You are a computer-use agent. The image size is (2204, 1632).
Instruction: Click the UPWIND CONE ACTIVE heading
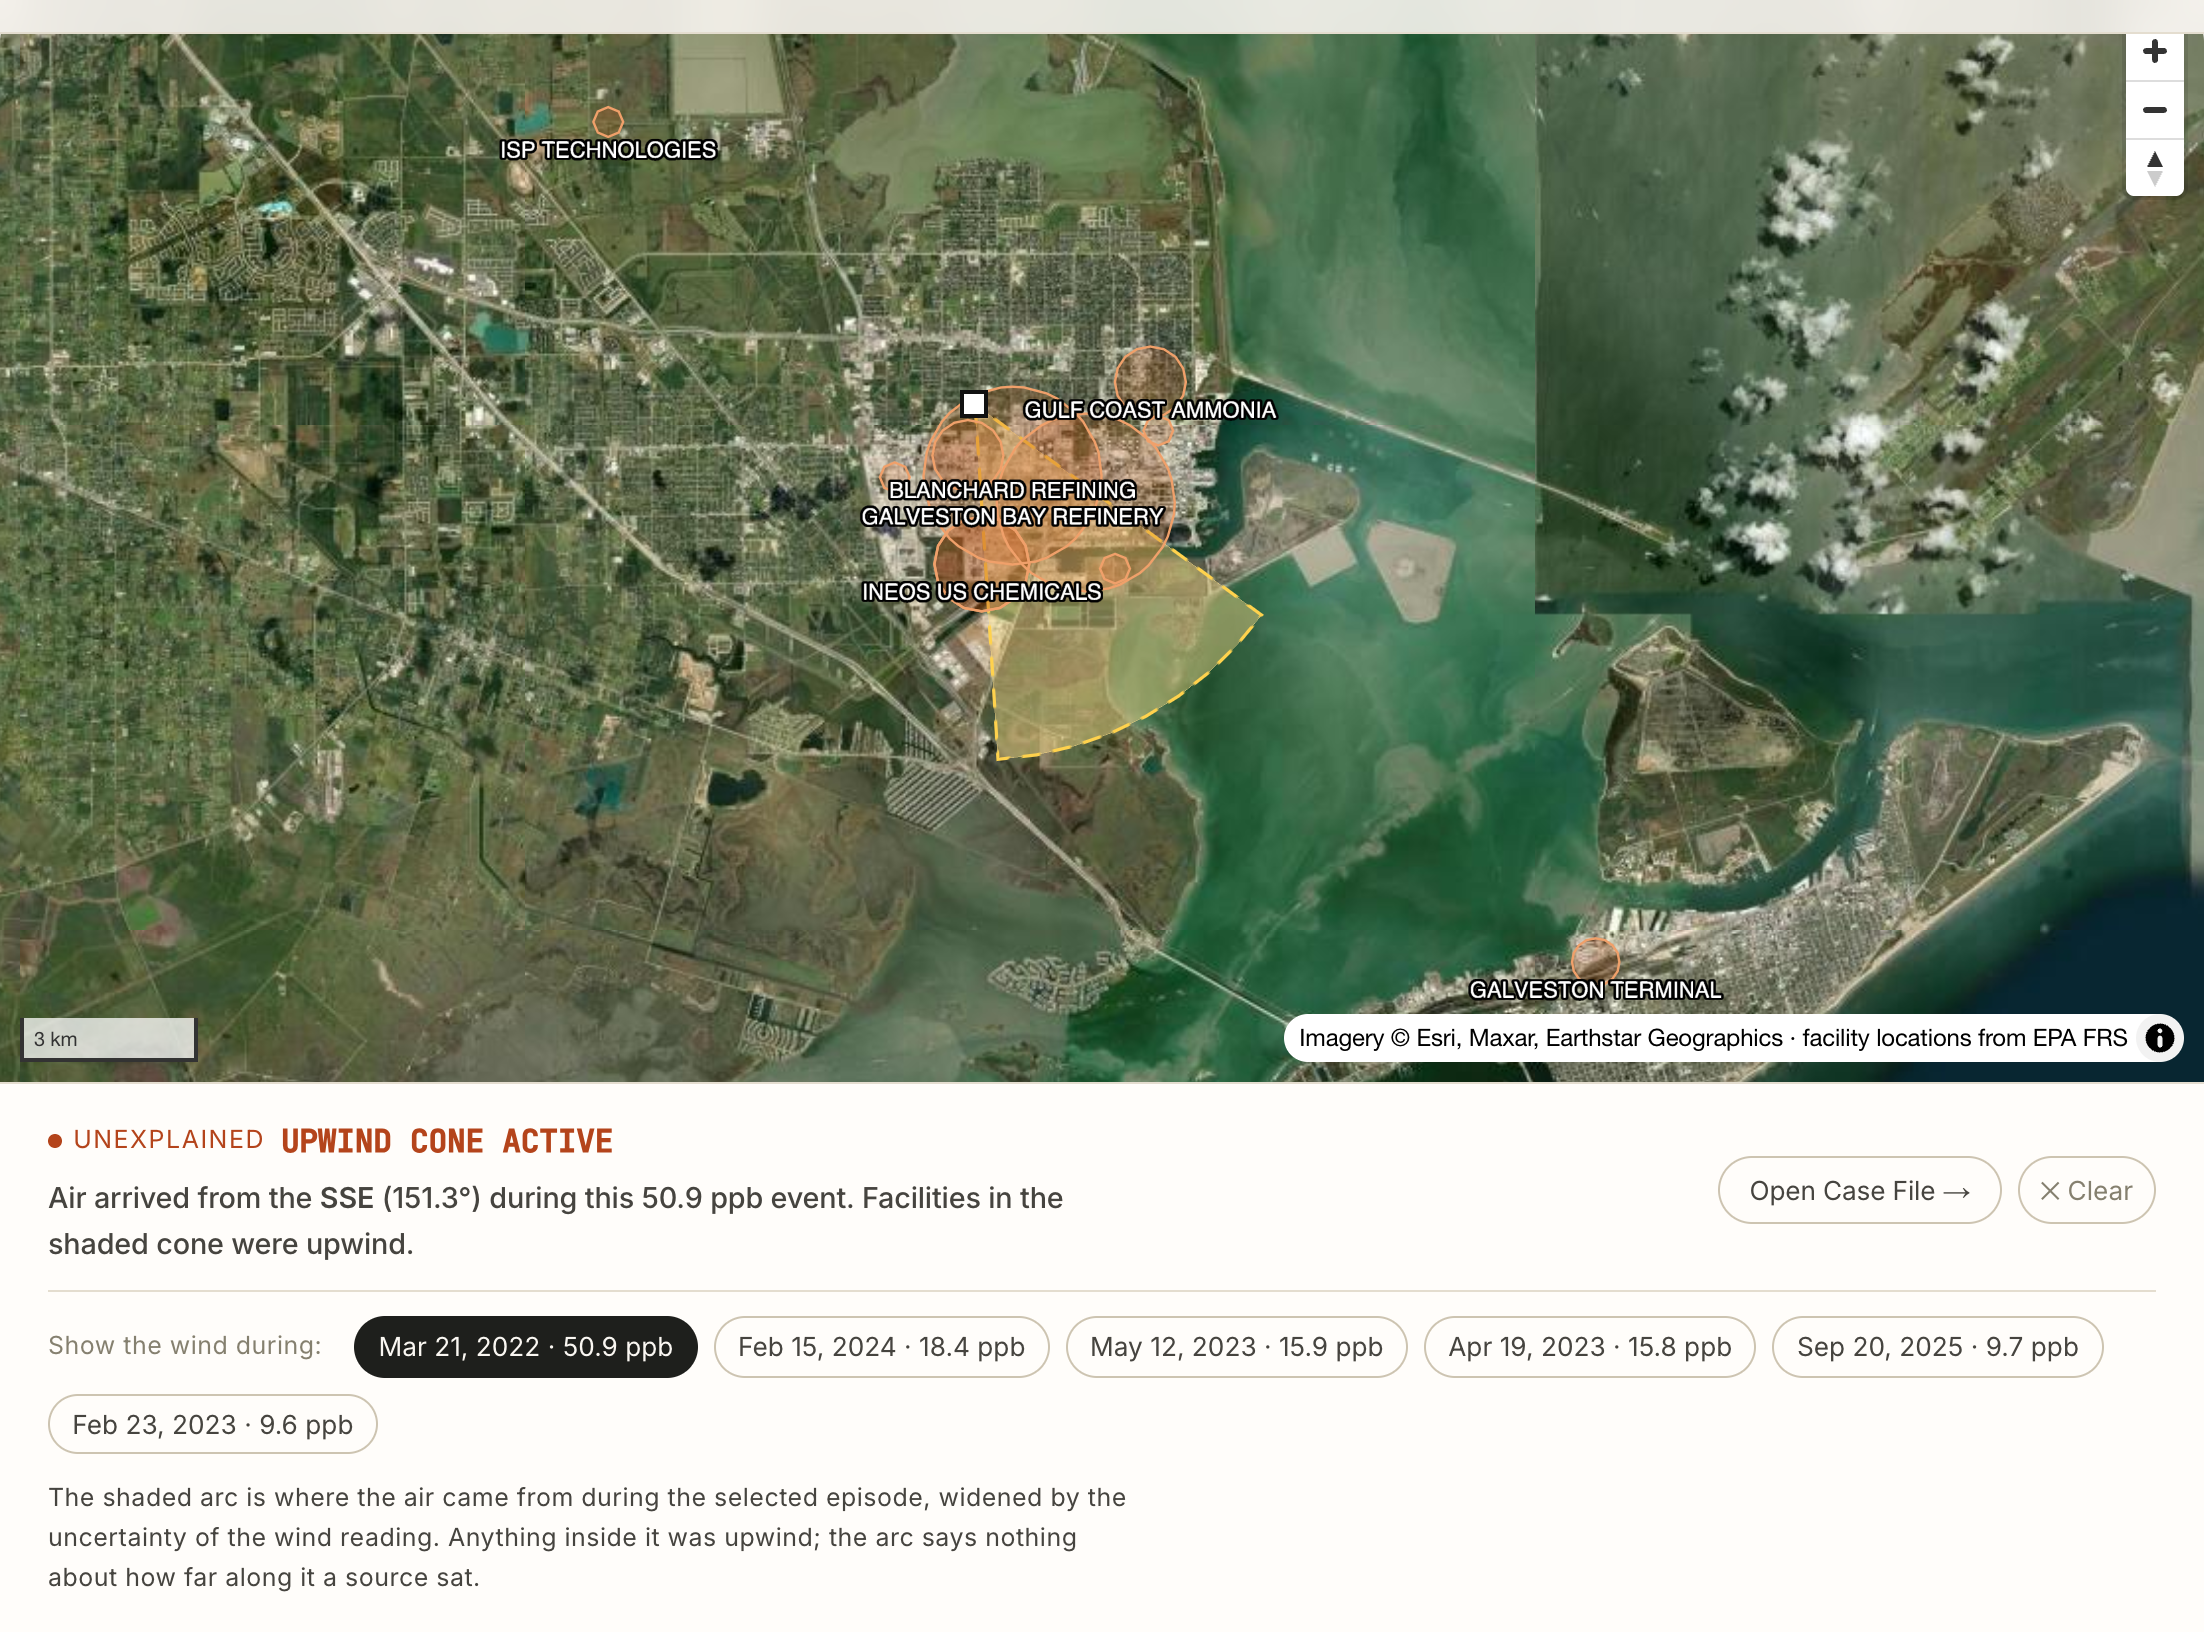coord(447,1141)
